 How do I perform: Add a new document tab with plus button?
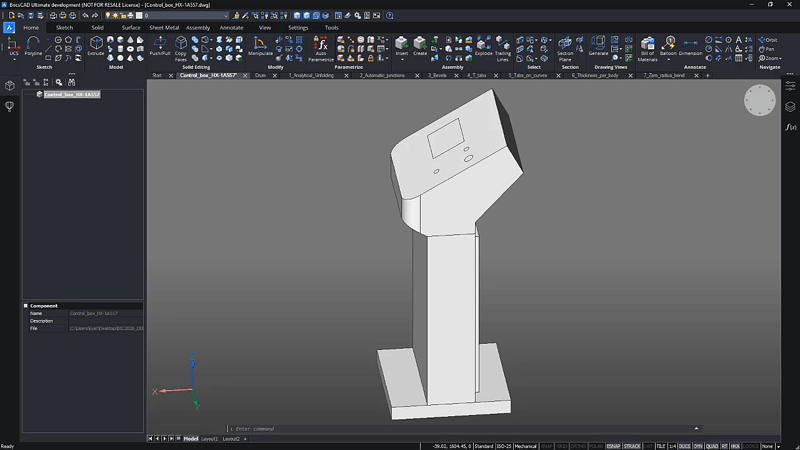tap(707, 76)
